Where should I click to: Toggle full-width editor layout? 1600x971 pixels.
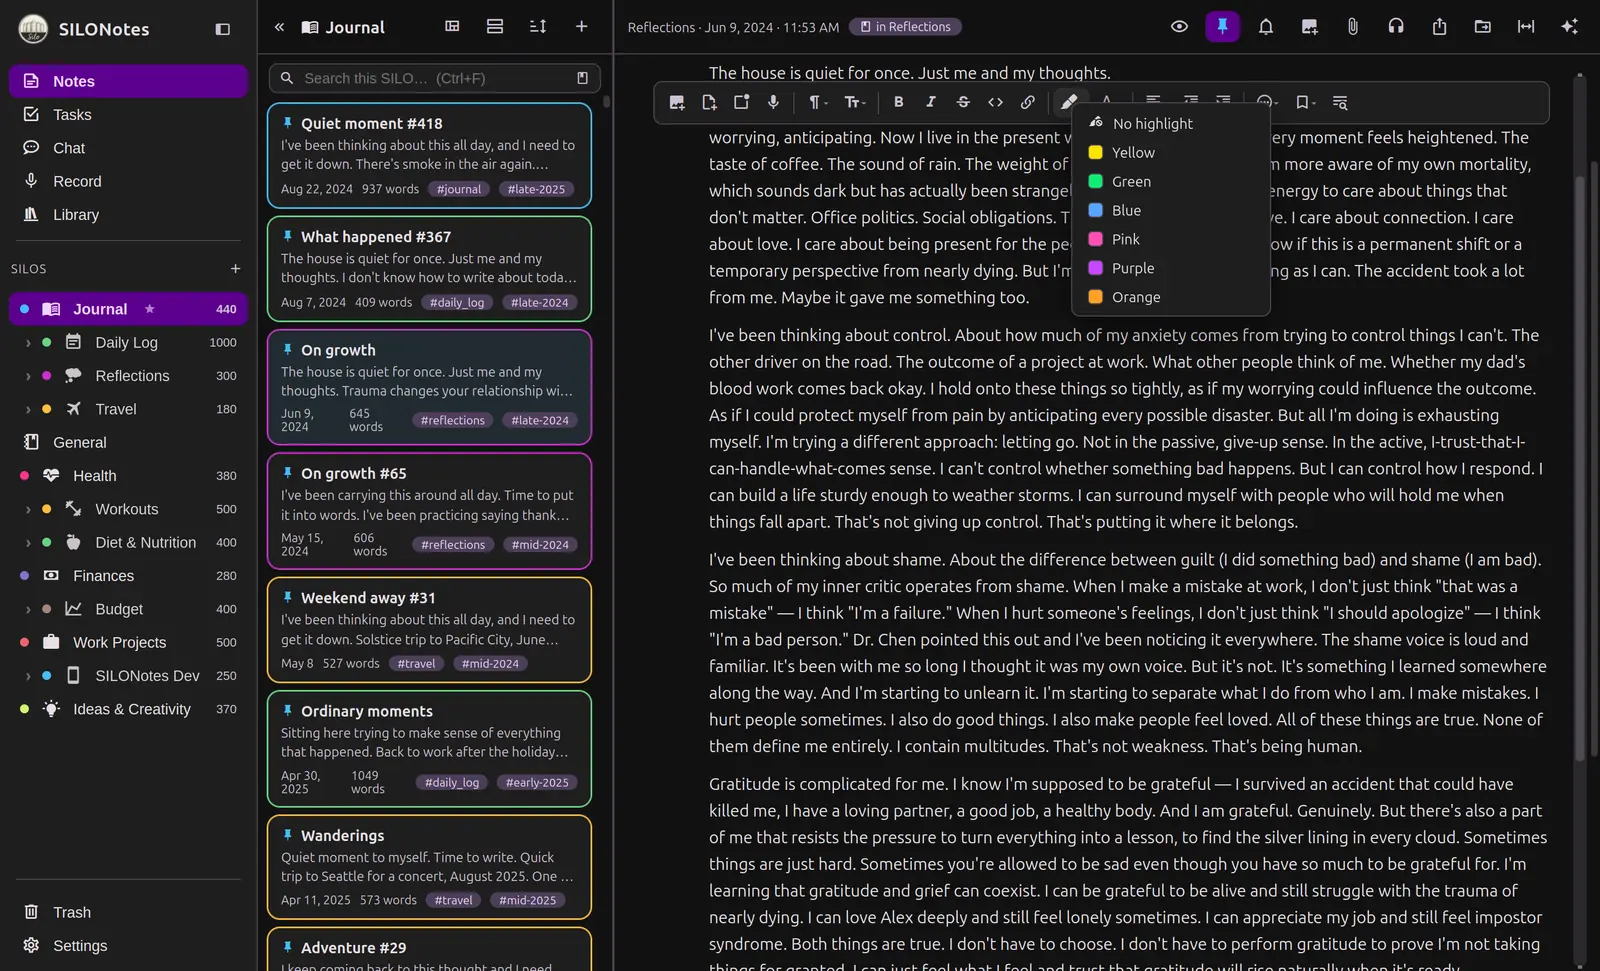pyautogui.click(x=1526, y=27)
